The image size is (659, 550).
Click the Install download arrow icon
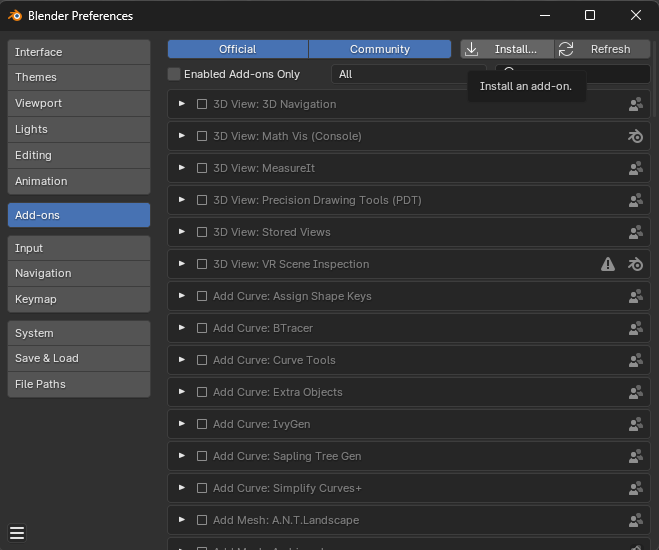point(472,49)
